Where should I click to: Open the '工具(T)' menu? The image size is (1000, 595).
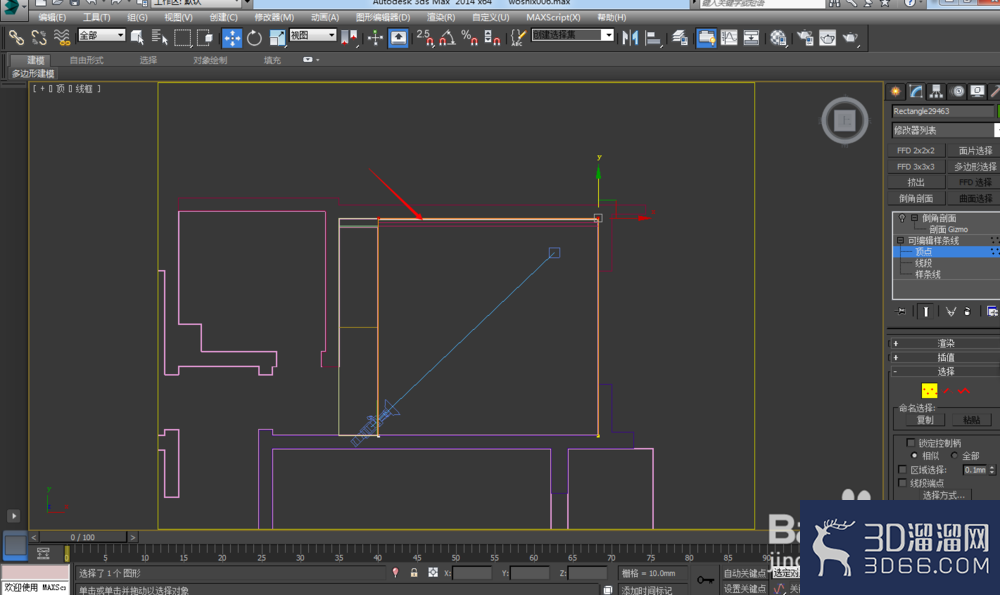[x=96, y=17]
